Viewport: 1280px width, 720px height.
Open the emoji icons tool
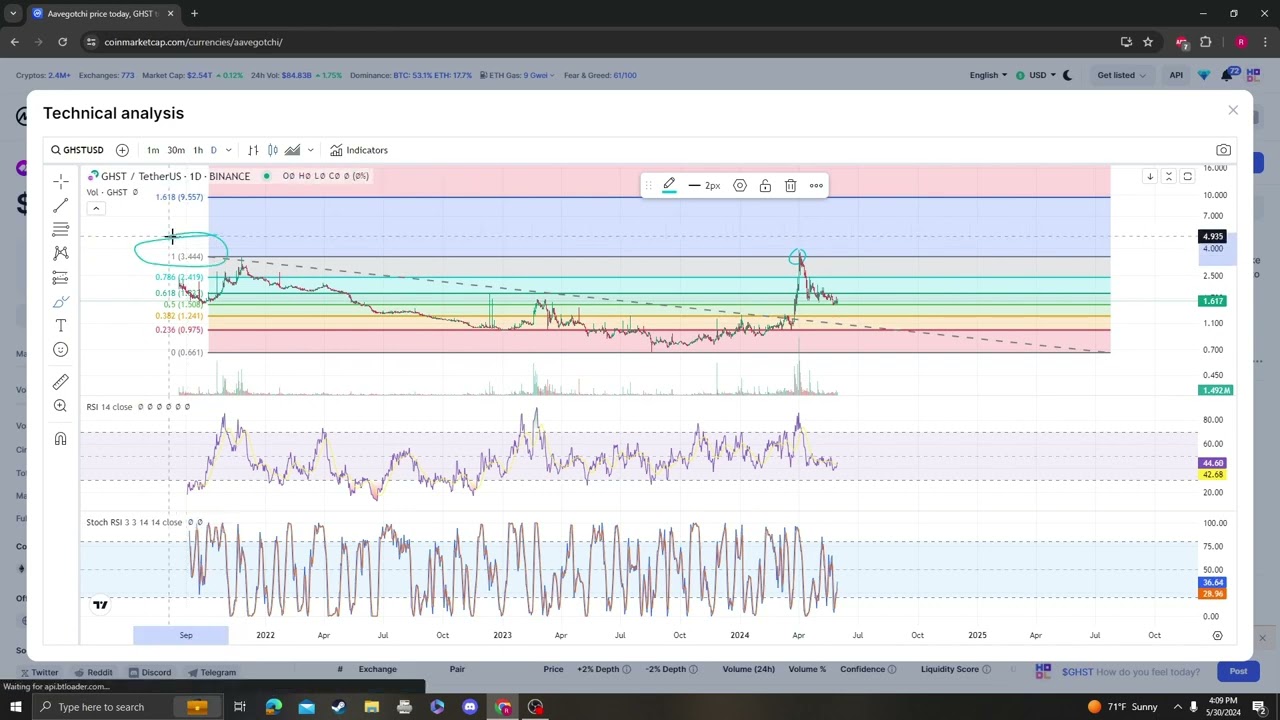pos(61,349)
